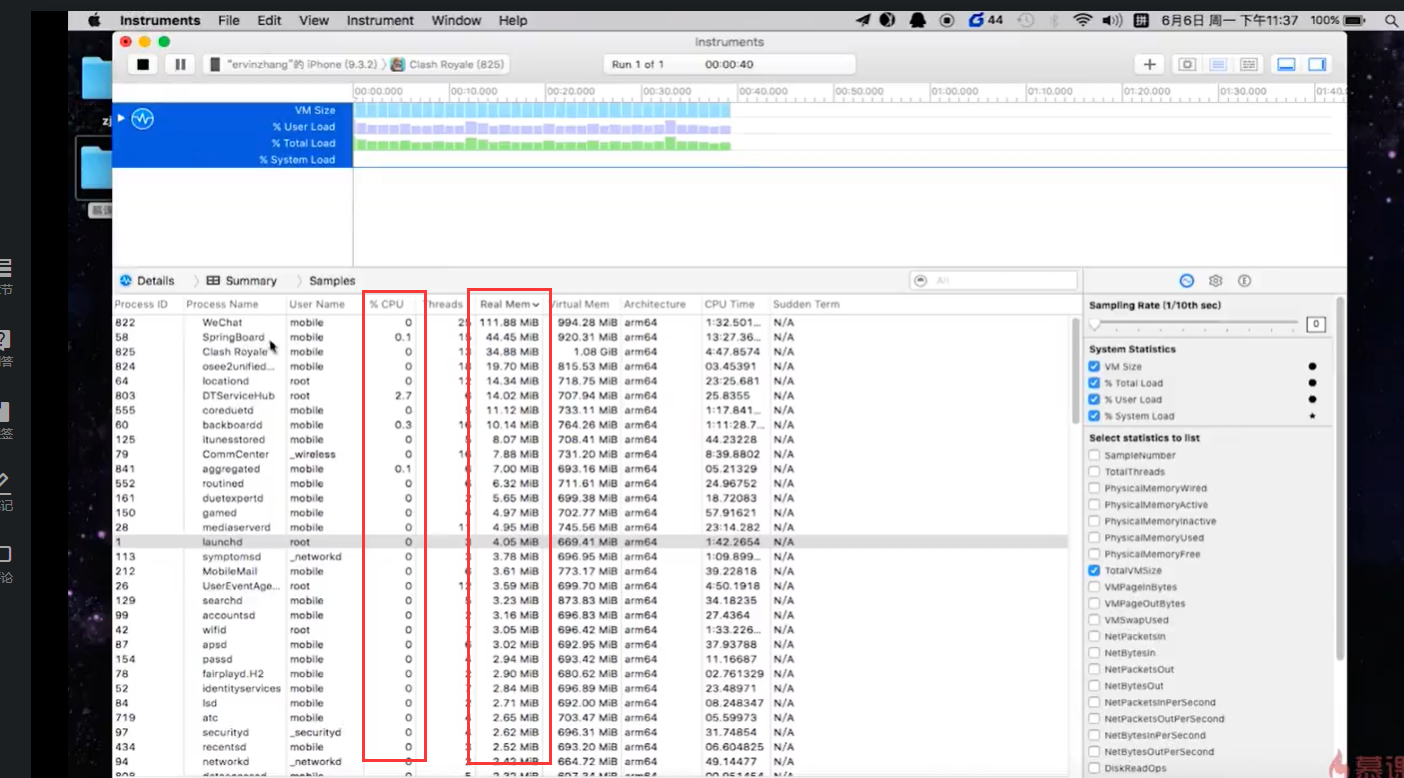
Task: Stop the recording with the stop button
Action: click(143, 64)
